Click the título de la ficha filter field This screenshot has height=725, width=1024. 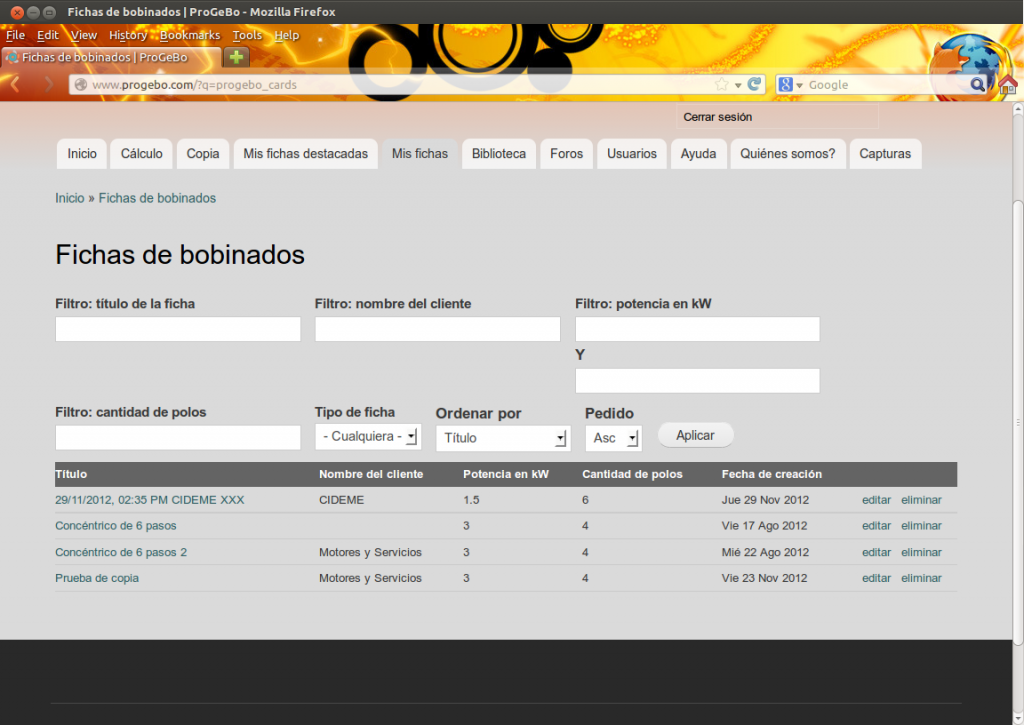click(178, 330)
